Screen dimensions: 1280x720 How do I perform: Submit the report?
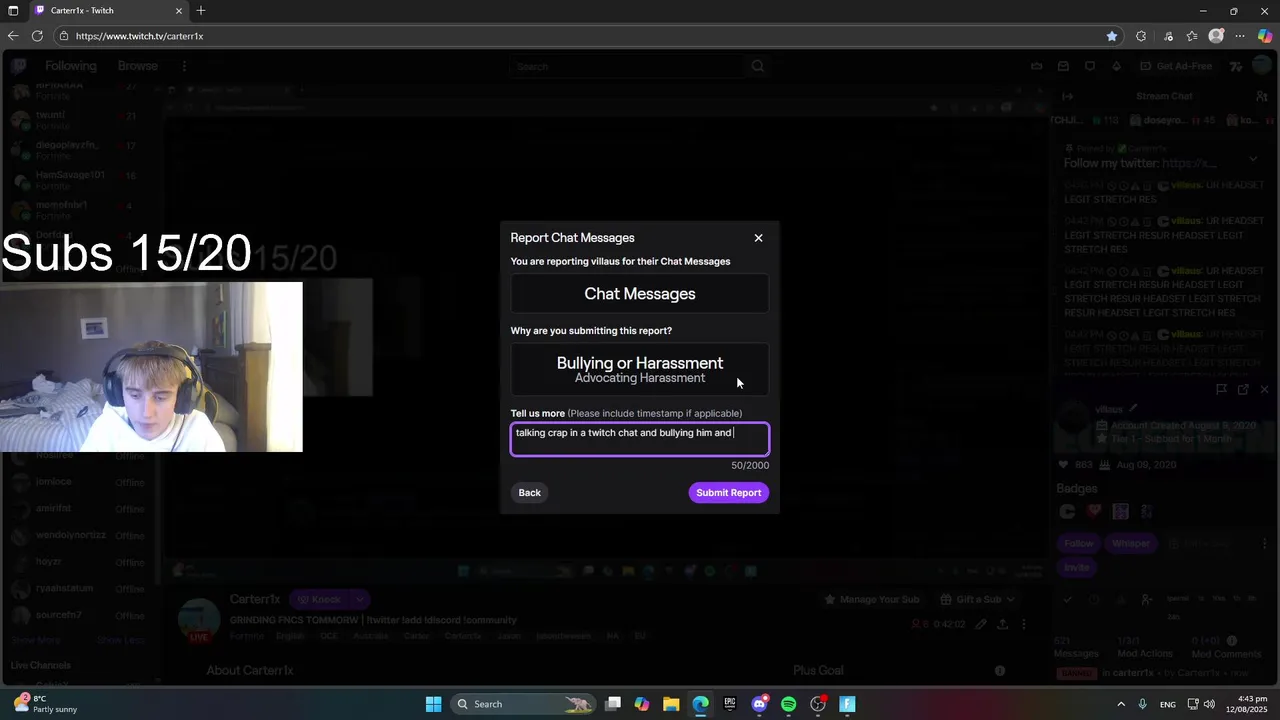728,492
